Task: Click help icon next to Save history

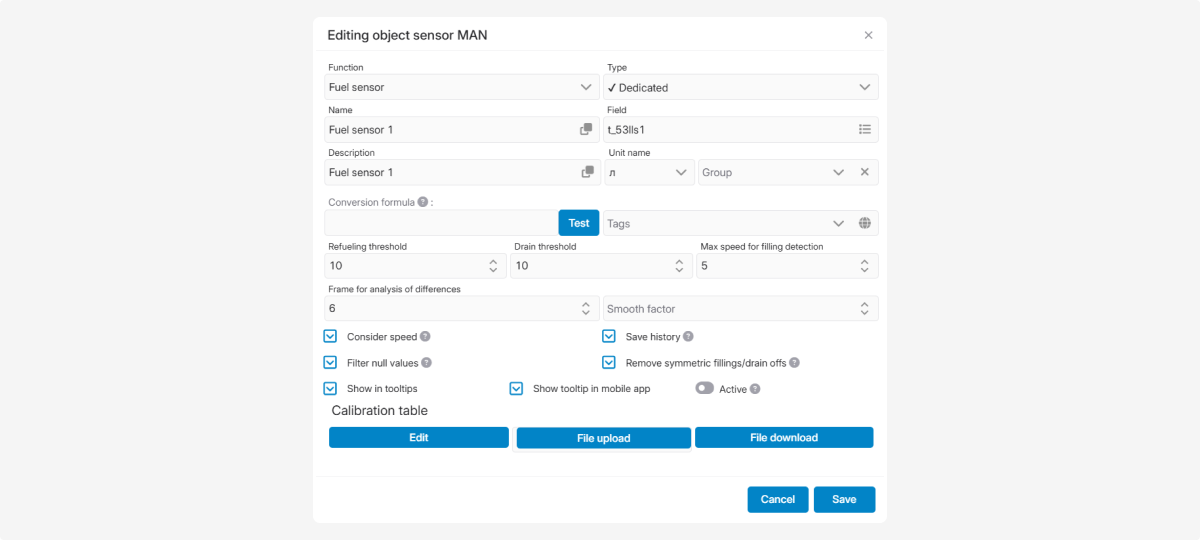Action: pyautogui.click(x=688, y=337)
